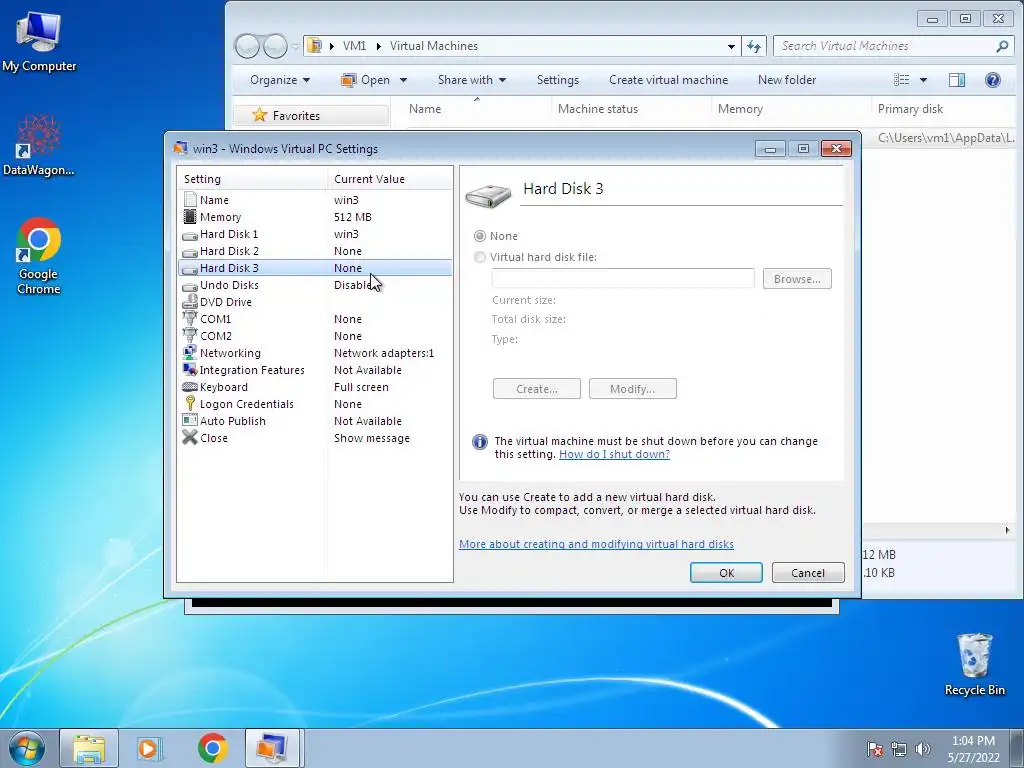Expand the change view options arrow
This screenshot has height=768, width=1024.
click(923, 80)
